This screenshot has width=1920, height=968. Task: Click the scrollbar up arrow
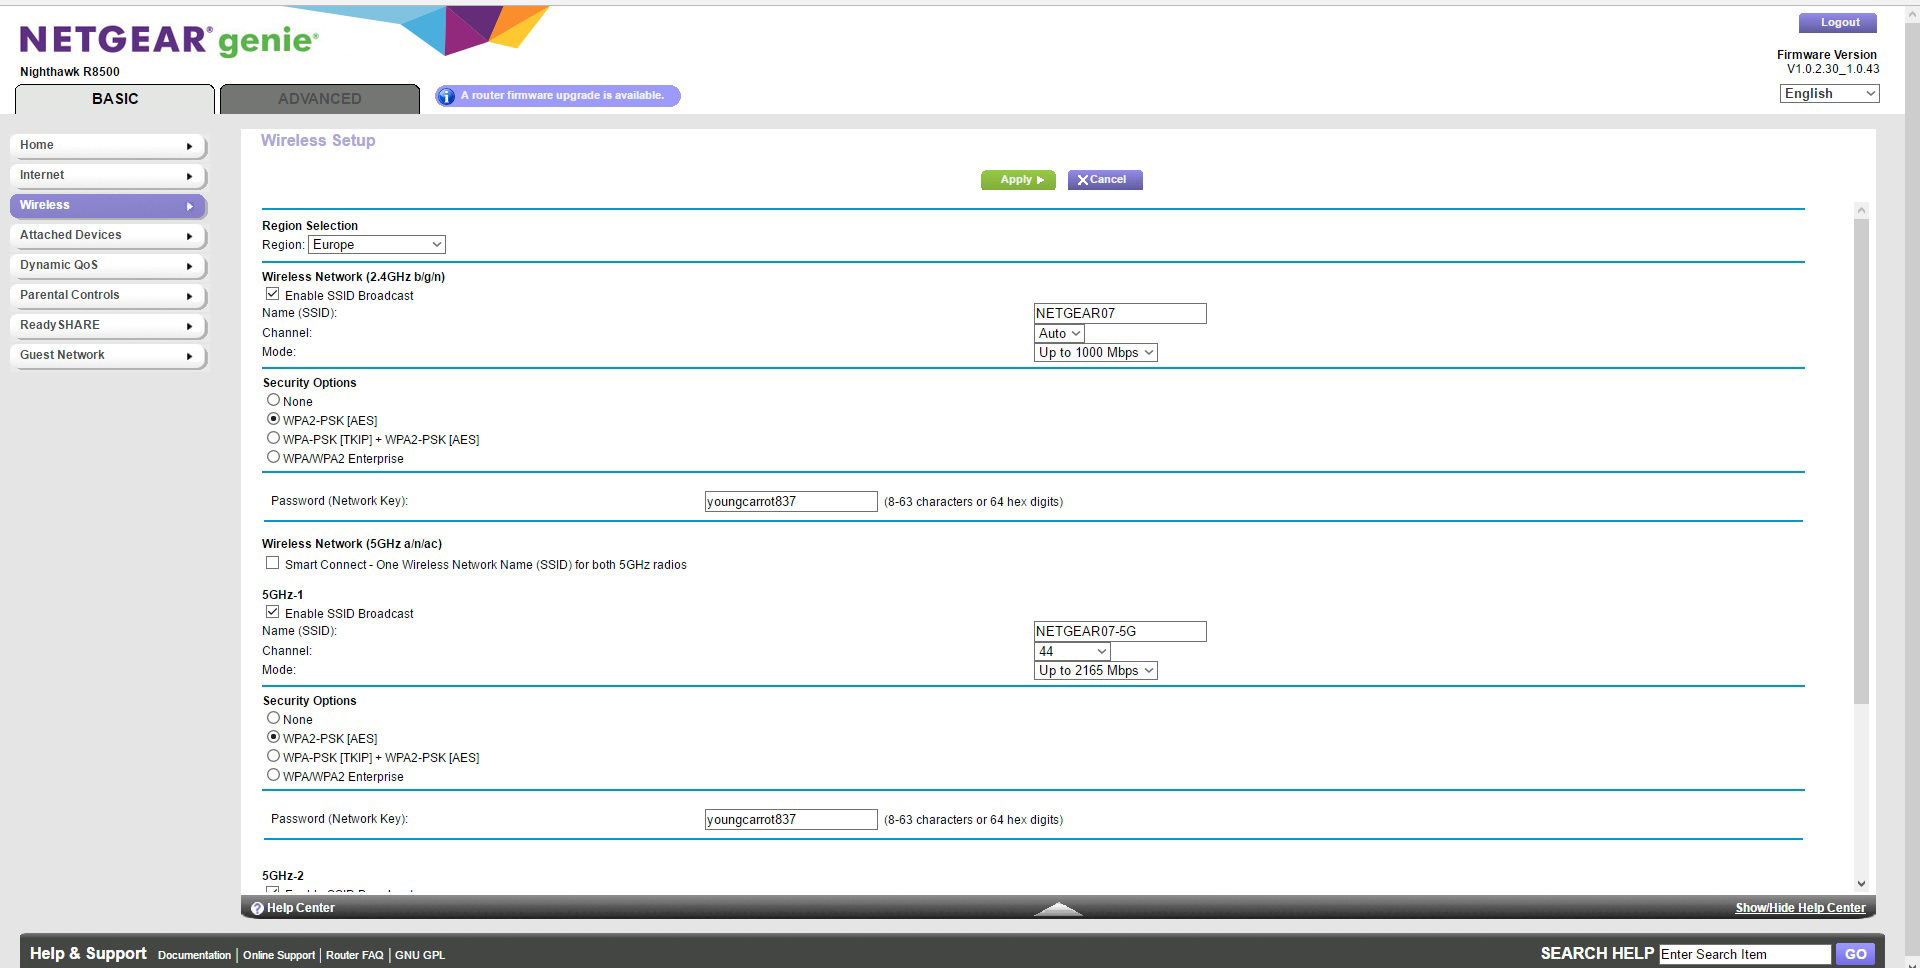coord(1861,210)
